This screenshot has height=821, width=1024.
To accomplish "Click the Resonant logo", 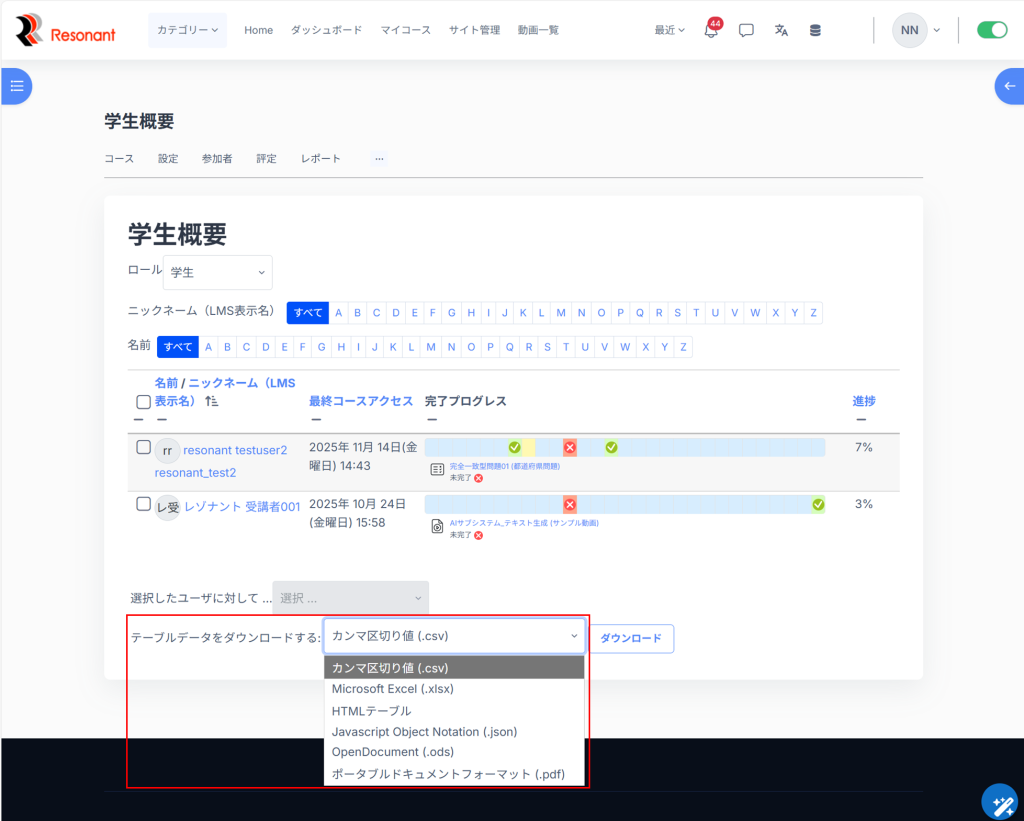I will coord(66,31).
